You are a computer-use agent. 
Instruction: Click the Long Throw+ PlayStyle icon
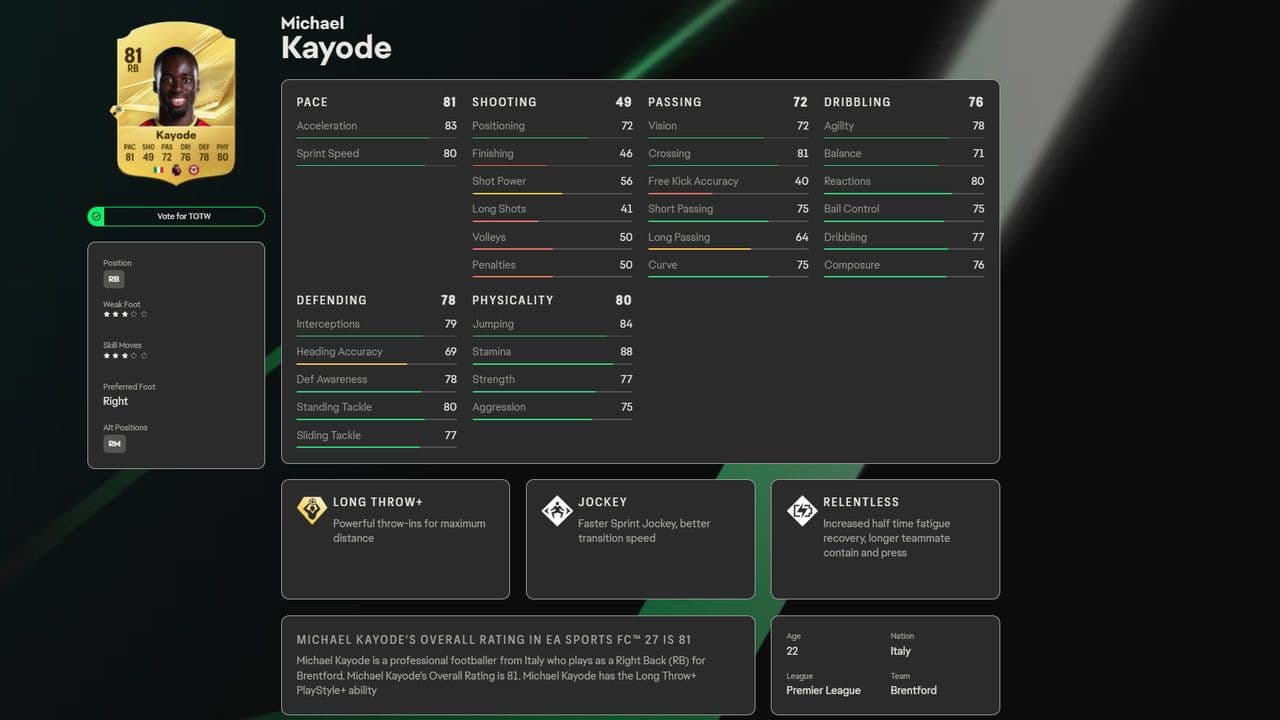[x=312, y=510]
